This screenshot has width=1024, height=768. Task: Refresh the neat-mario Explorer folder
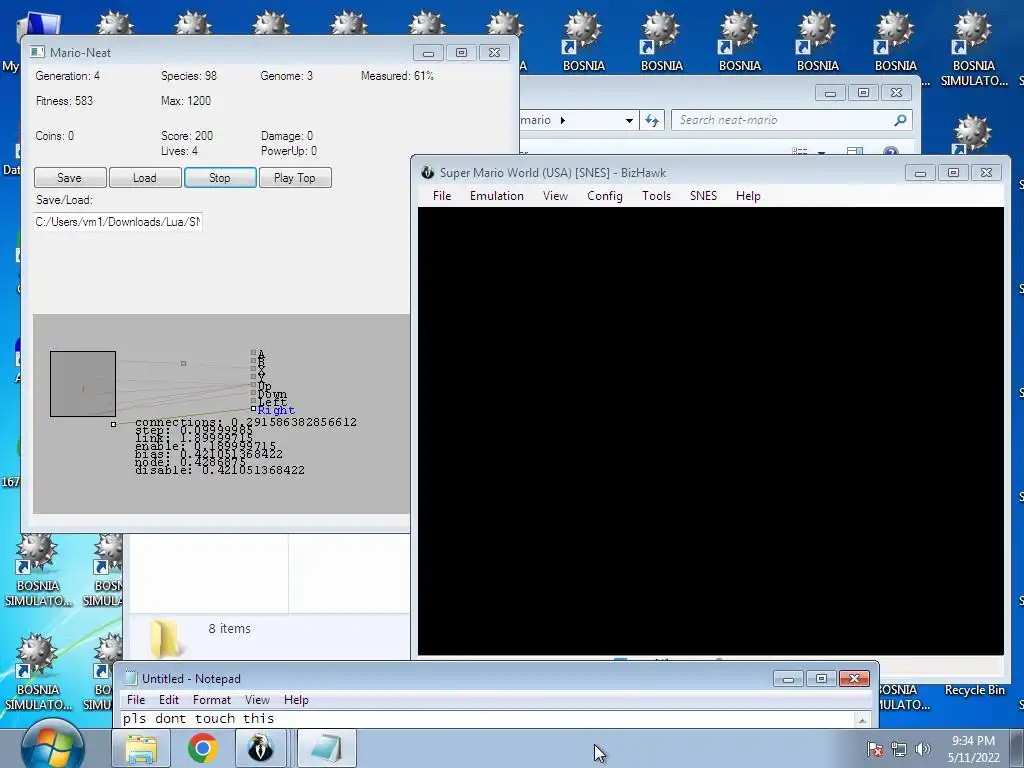click(x=652, y=120)
